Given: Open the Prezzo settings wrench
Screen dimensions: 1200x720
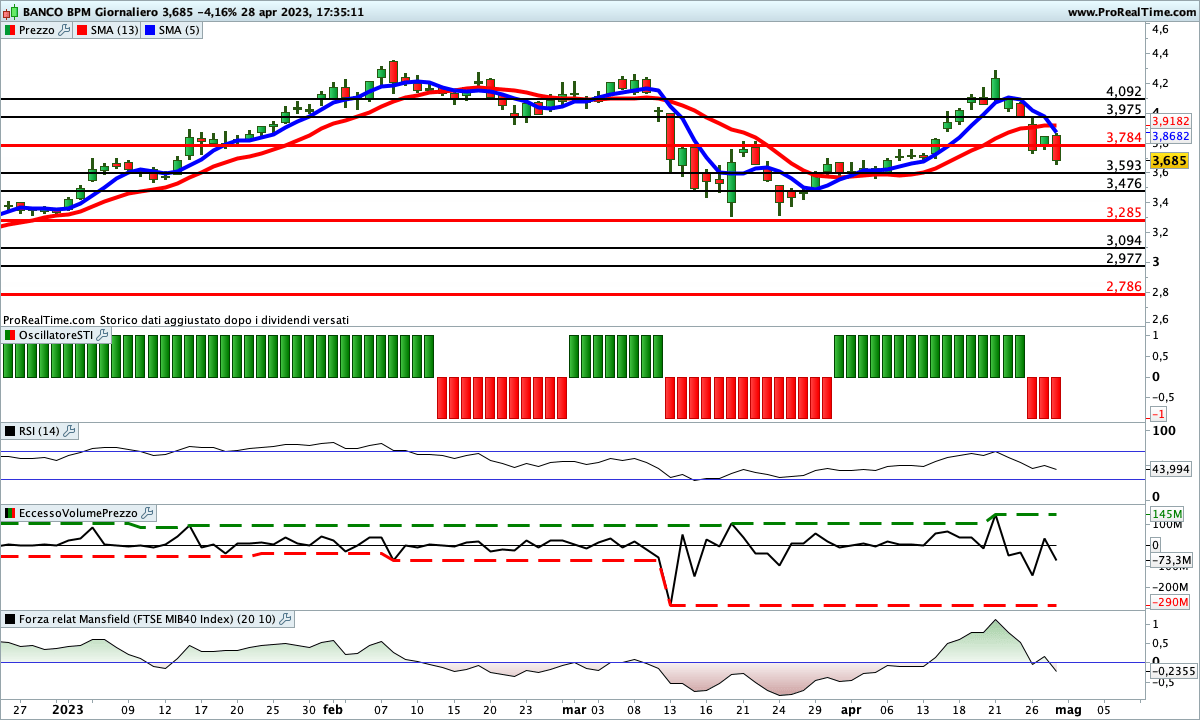Looking at the screenshot, I should tap(65, 30).
